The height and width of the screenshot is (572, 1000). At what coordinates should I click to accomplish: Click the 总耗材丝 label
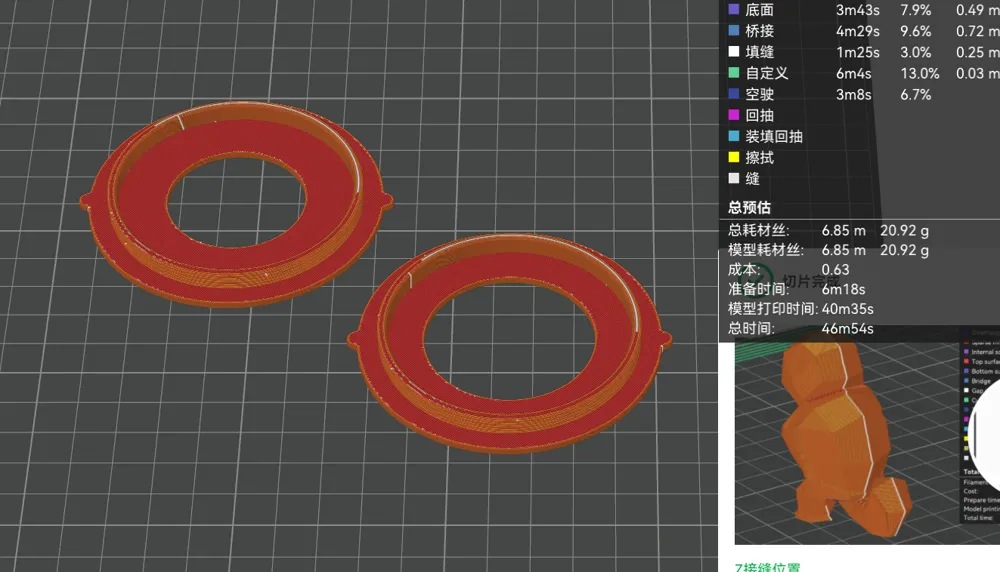(x=759, y=230)
